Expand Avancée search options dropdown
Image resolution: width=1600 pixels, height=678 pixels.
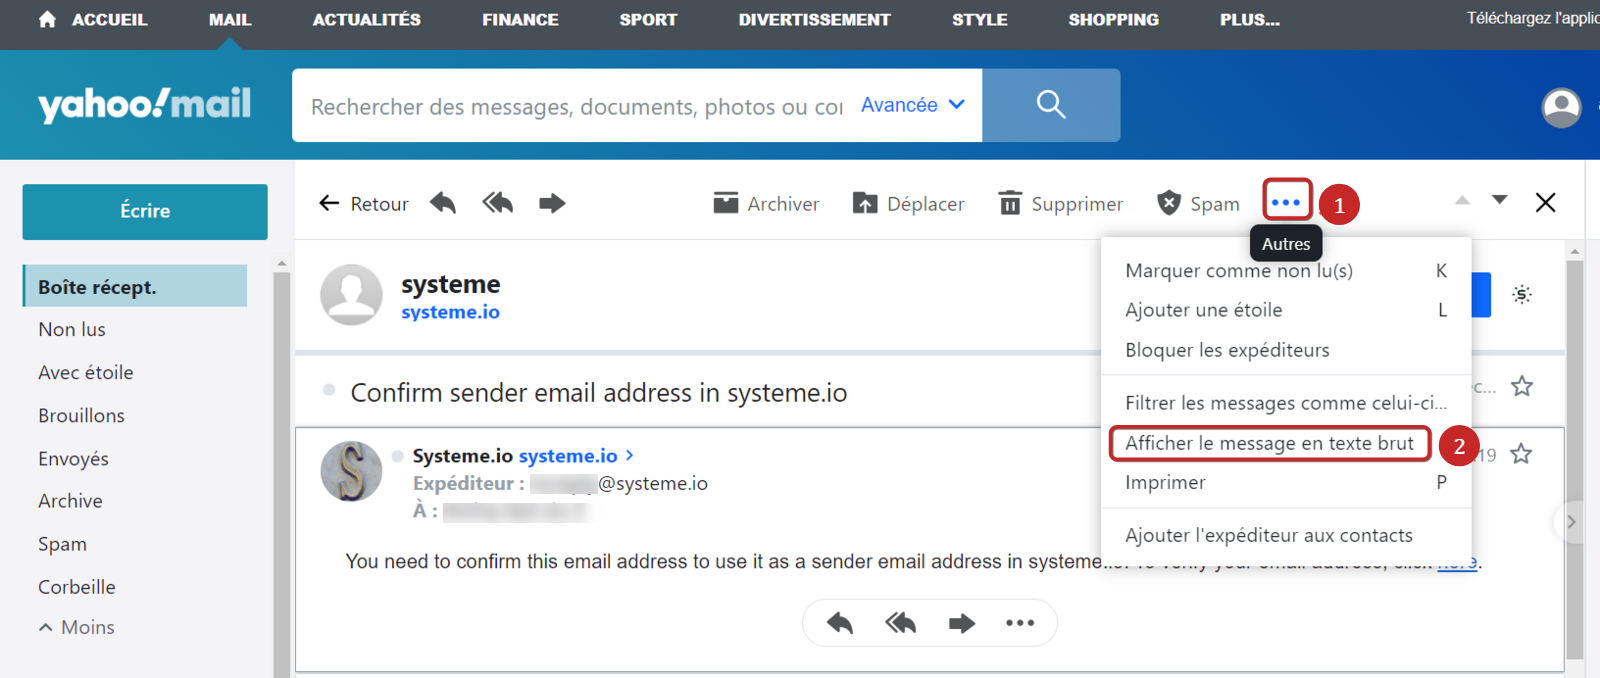[x=913, y=105]
